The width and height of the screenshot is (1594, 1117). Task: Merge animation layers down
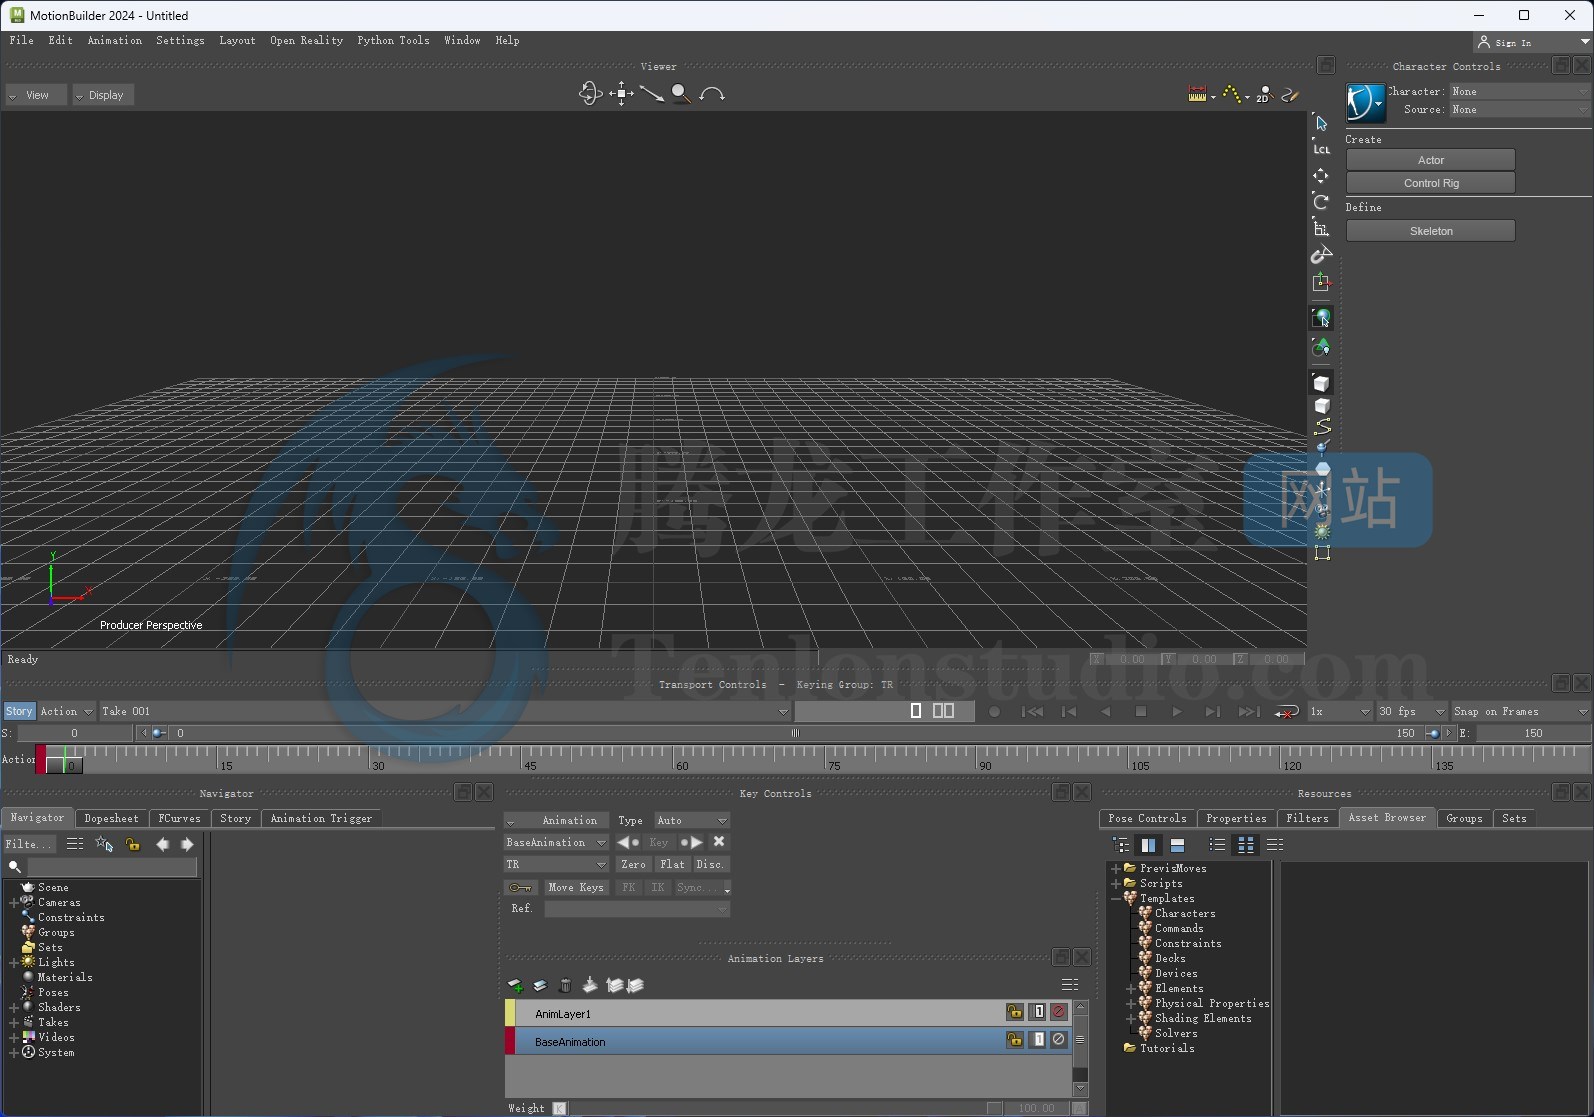pyautogui.click(x=590, y=986)
